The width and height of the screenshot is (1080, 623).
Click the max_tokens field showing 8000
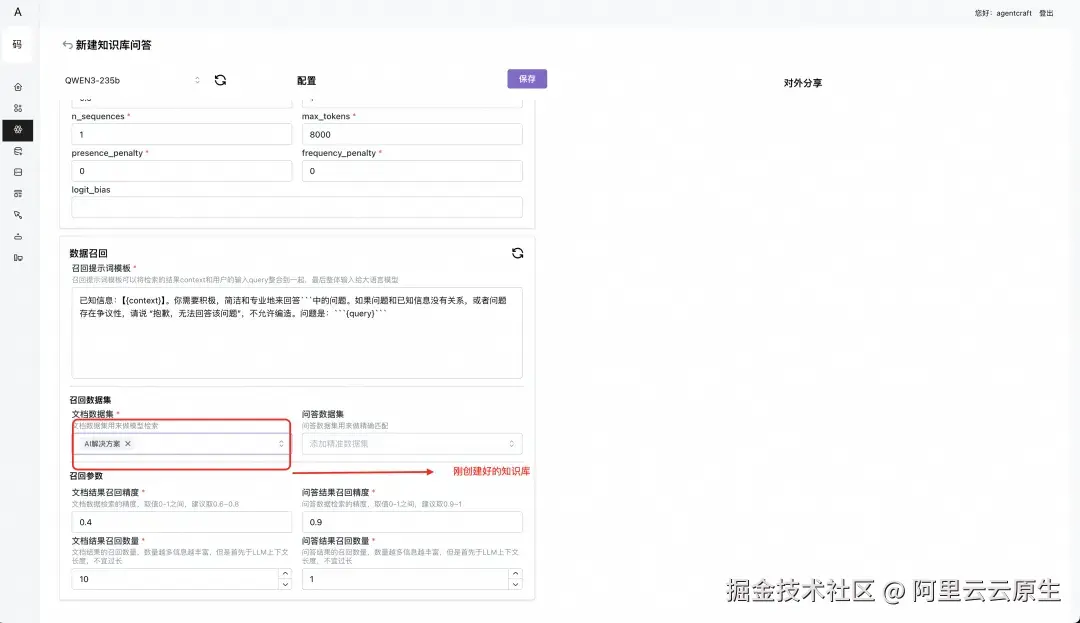click(x=412, y=134)
